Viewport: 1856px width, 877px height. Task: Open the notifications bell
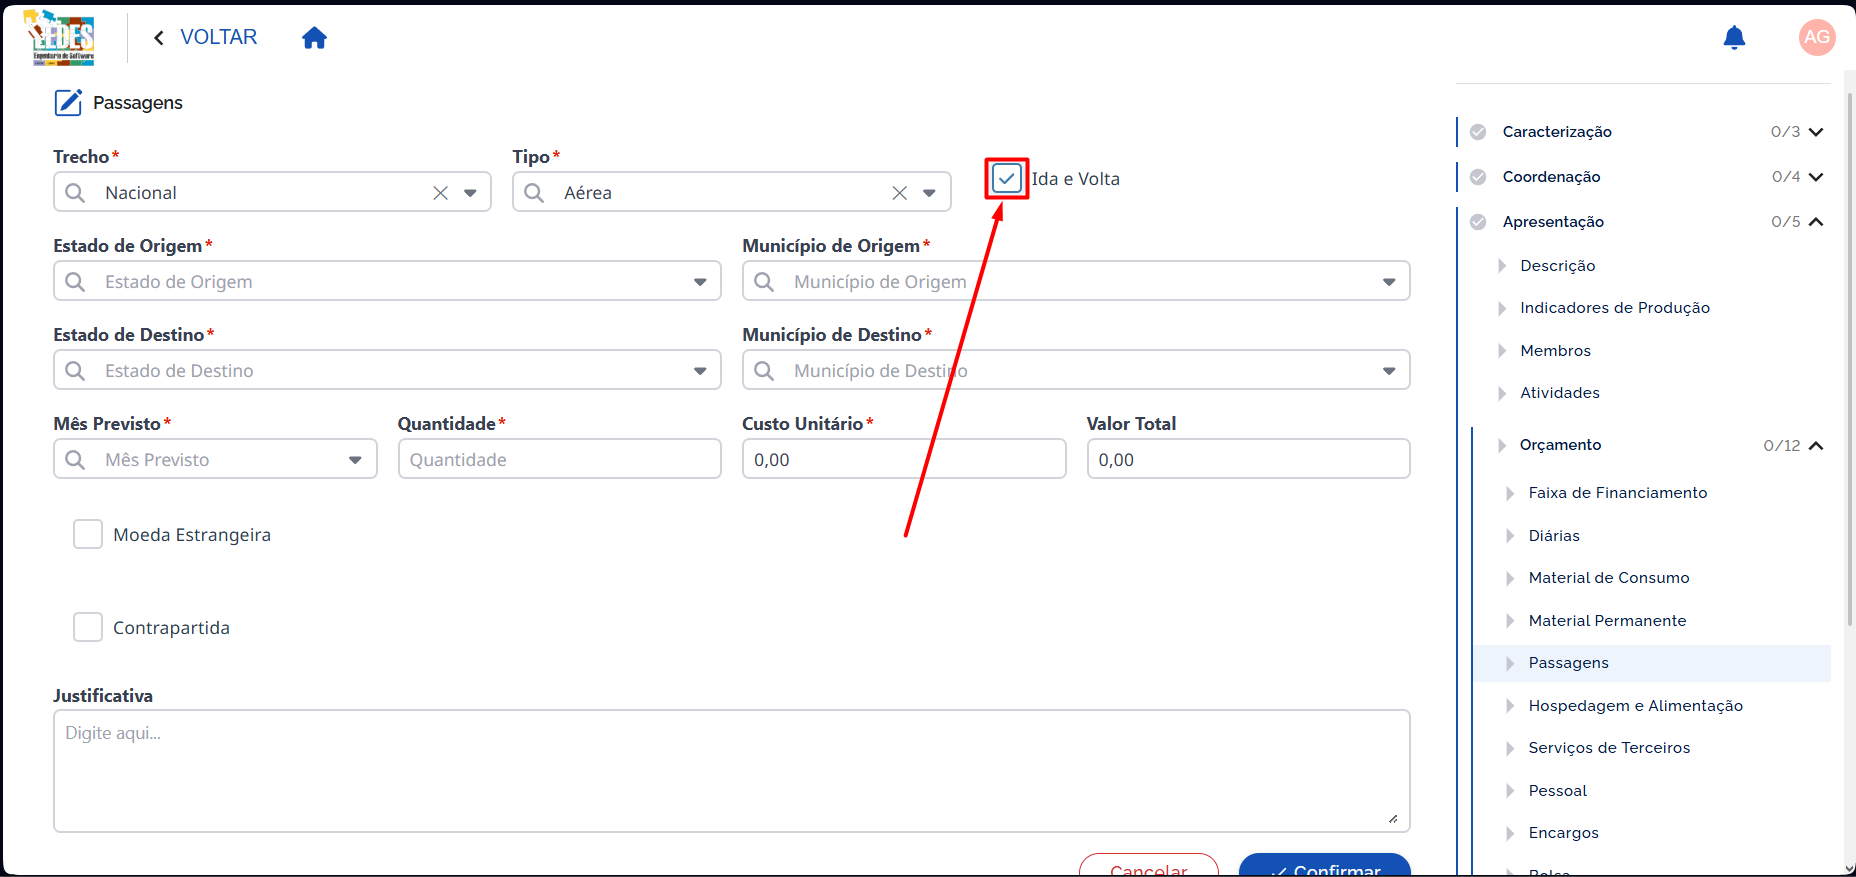click(1734, 38)
